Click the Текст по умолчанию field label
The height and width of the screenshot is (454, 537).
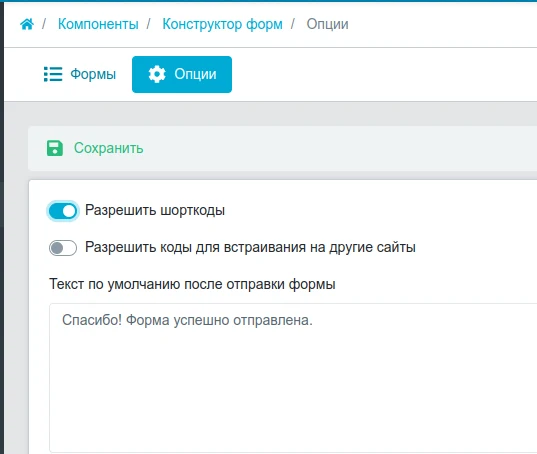(192, 284)
